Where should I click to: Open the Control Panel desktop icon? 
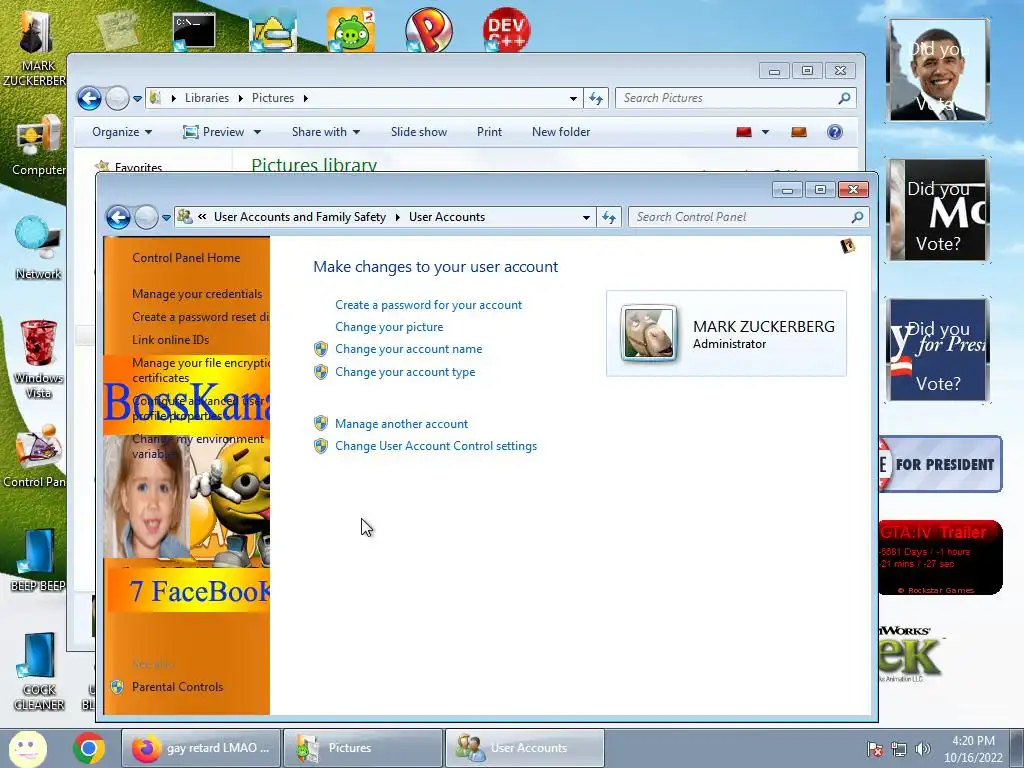[36, 457]
